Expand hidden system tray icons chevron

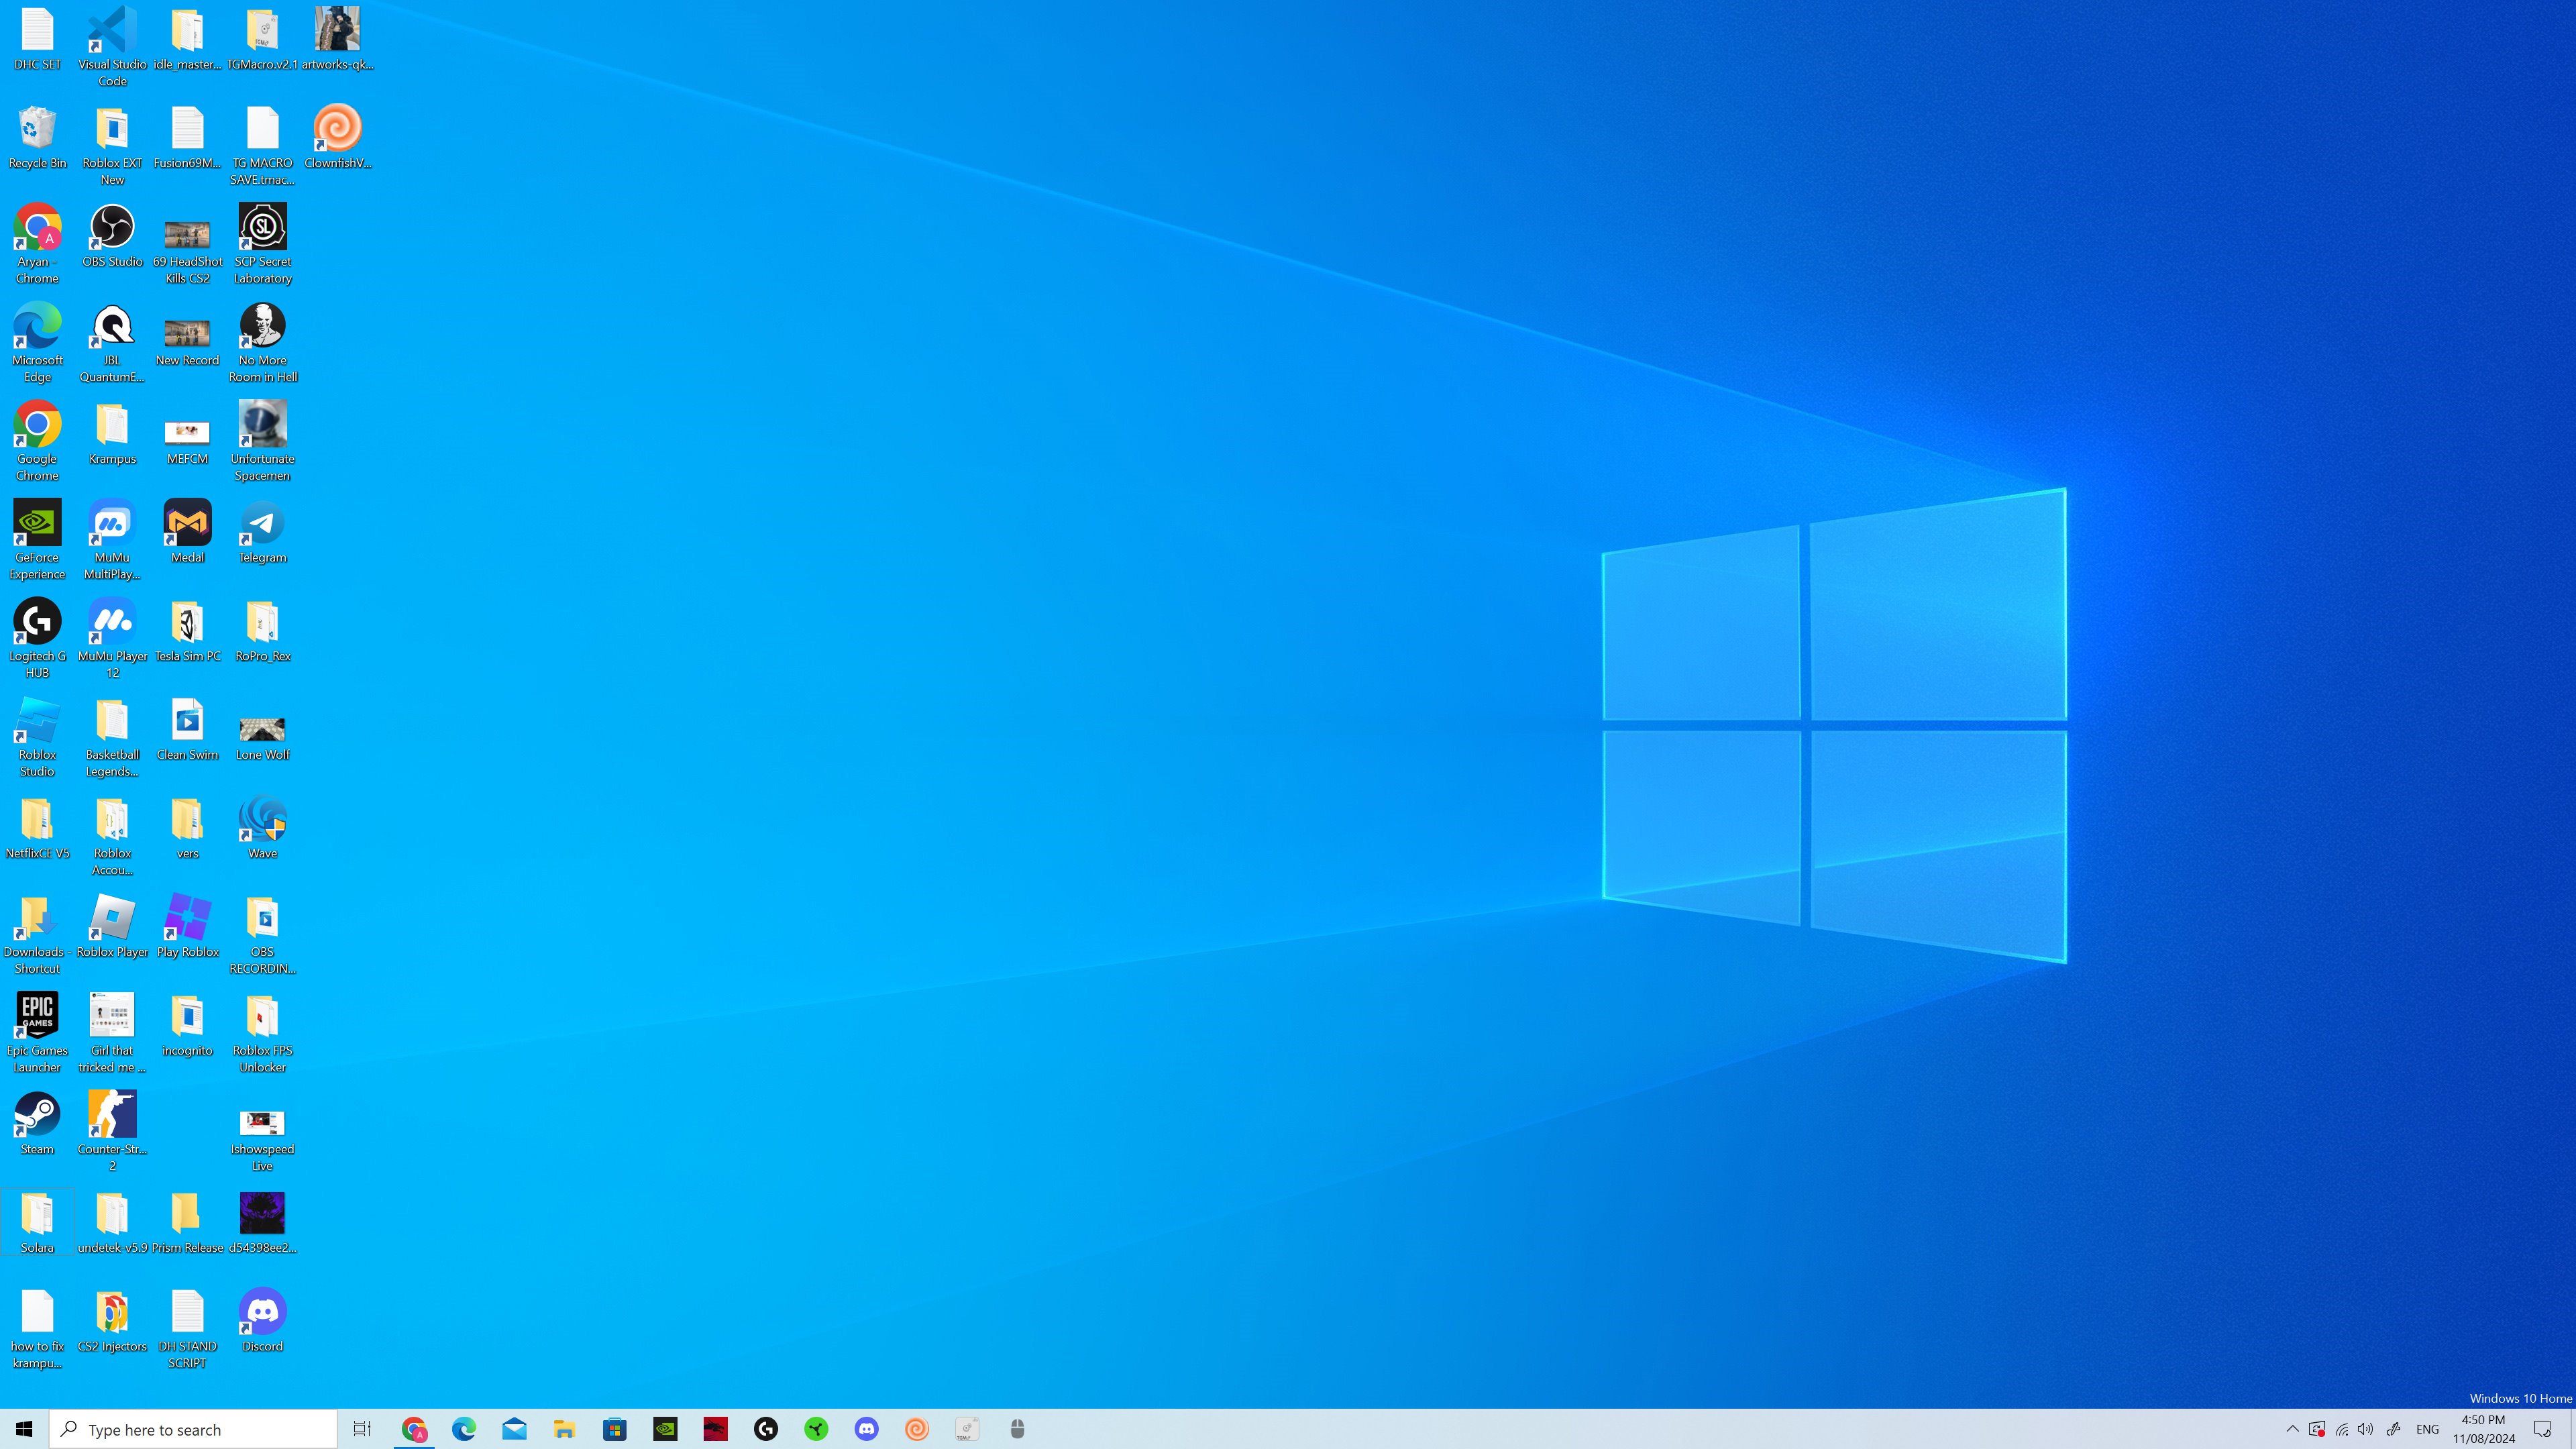tap(2292, 1429)
